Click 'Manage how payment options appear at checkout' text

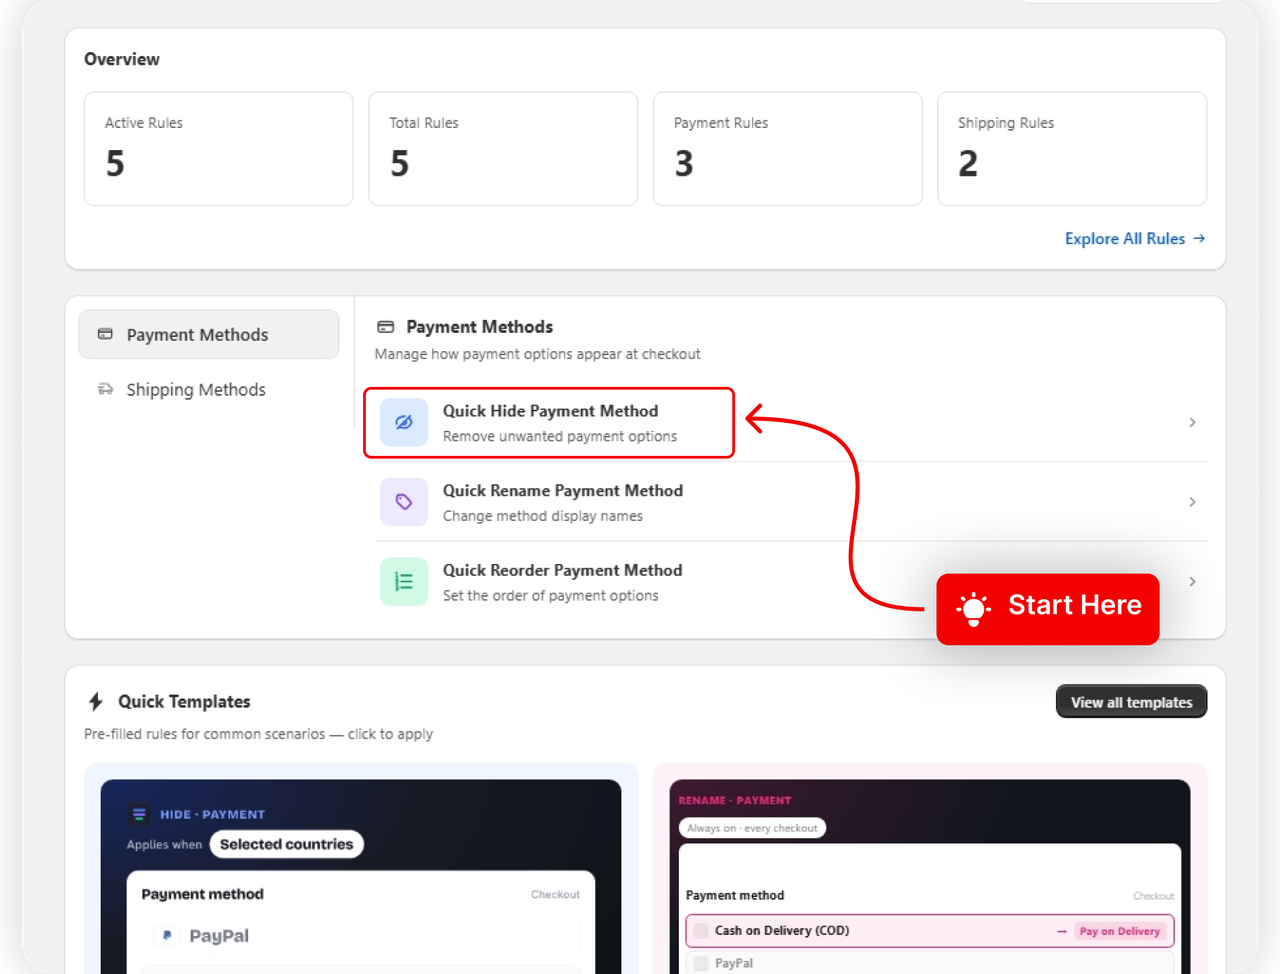[537, 354]
